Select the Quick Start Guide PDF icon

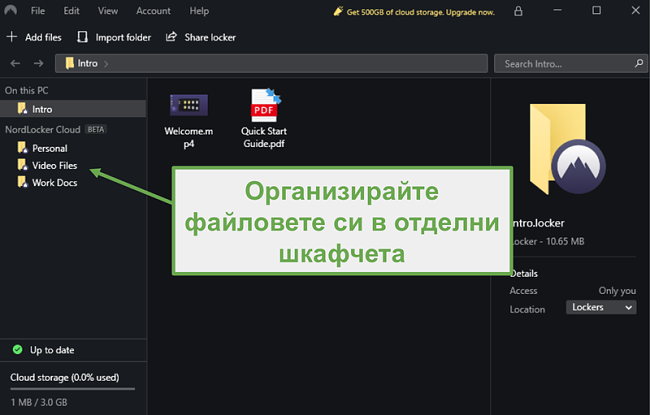[265, 105]
